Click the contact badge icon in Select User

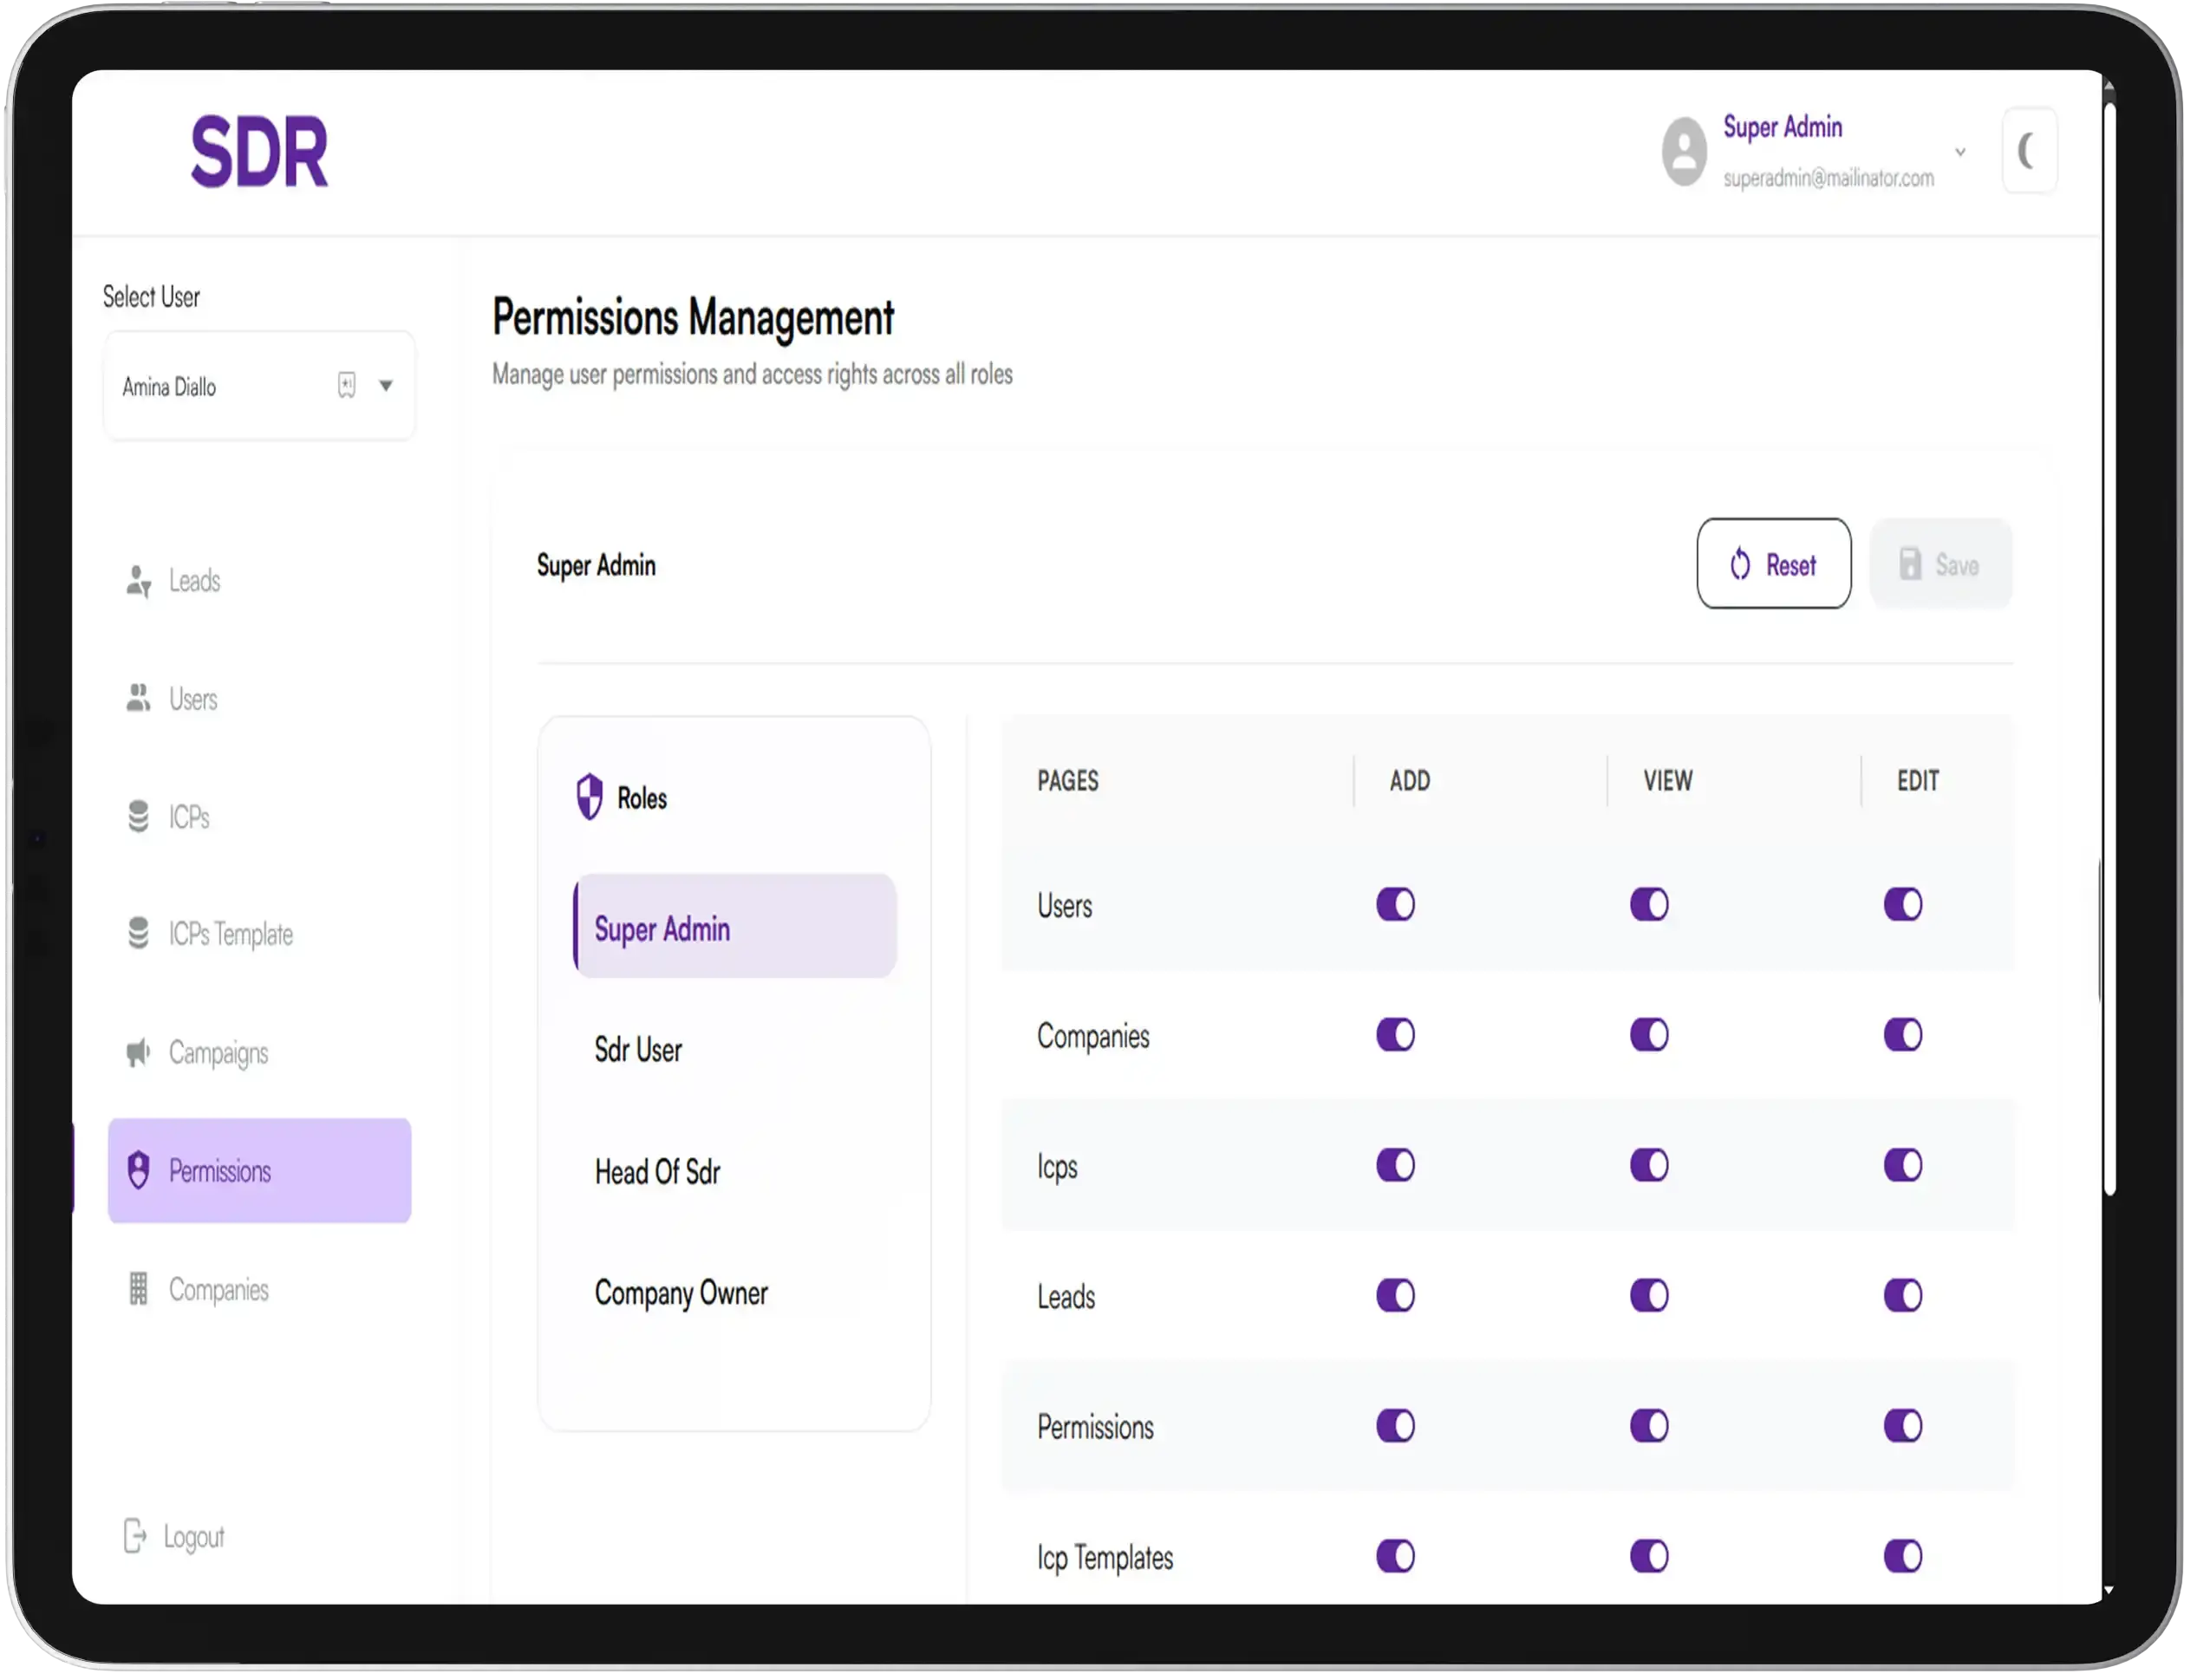(347, 387)
